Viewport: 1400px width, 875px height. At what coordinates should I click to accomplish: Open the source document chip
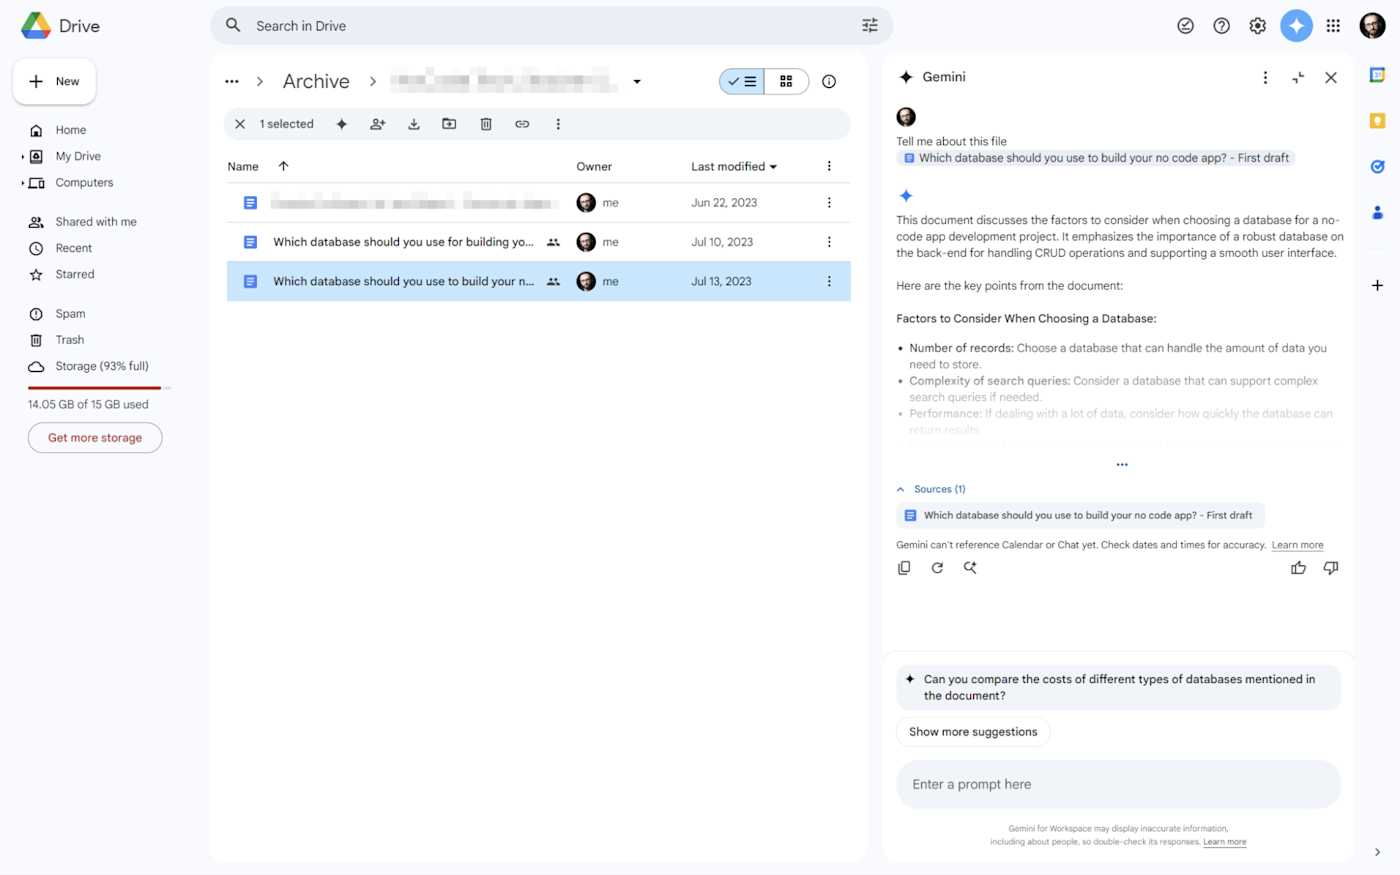point(1080,516)
